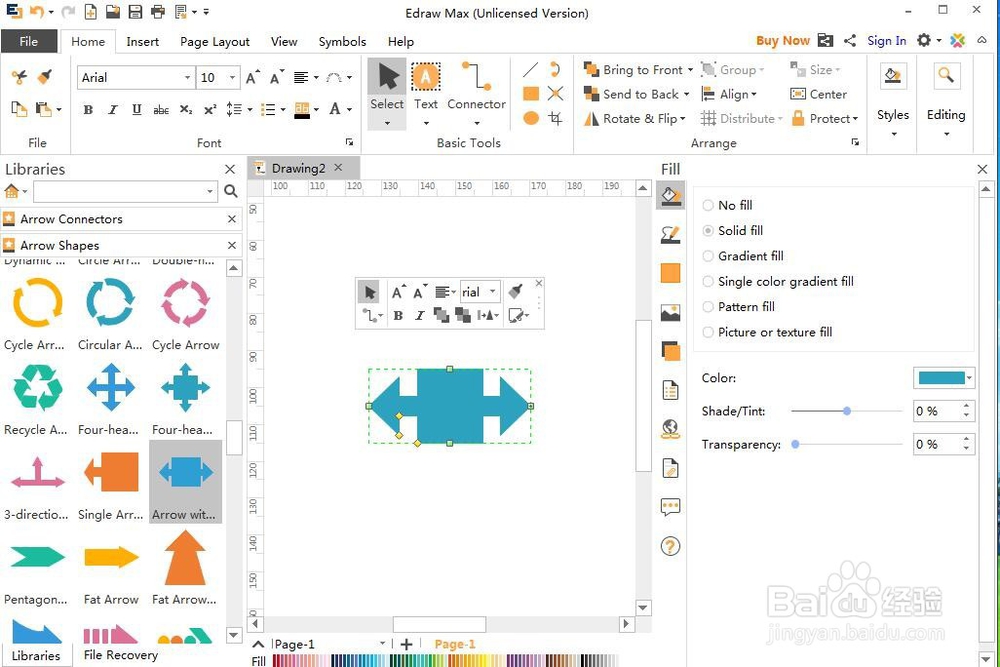This screenshot has width=1000, height=667.
Task: Click the Cut scissors icon
Action: 19,77
